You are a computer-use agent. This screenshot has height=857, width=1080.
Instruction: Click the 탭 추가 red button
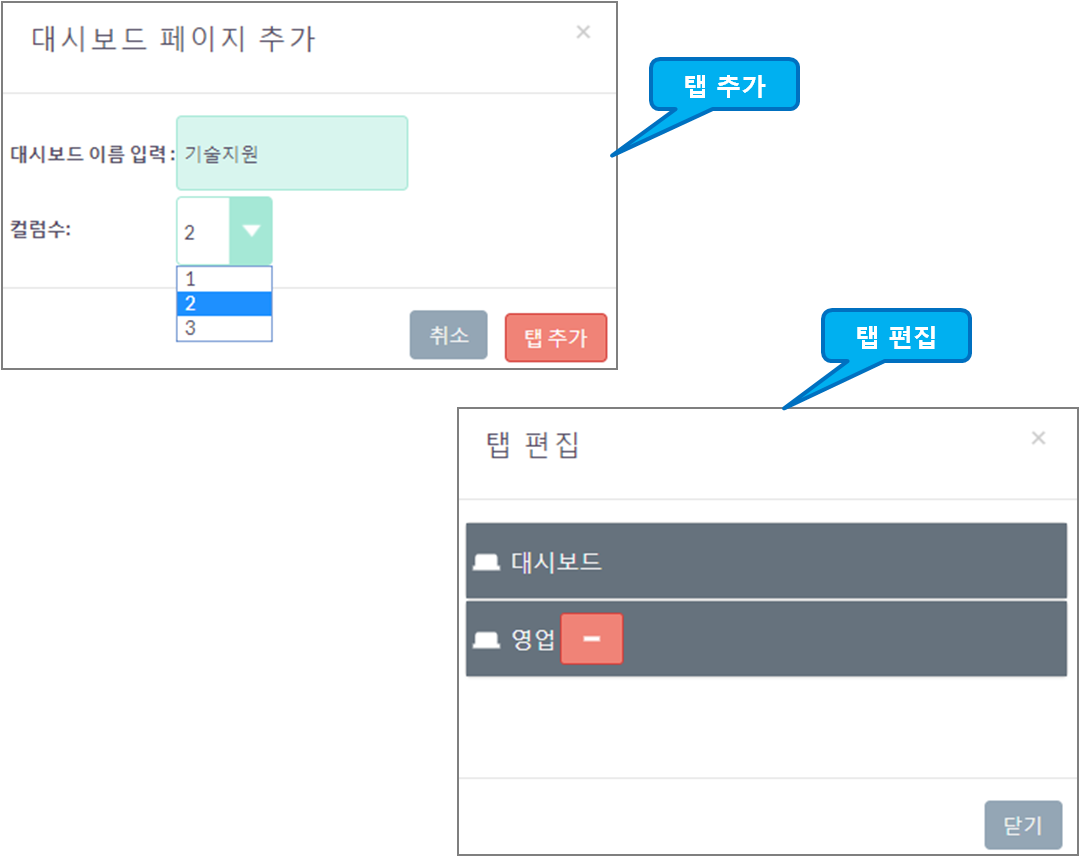coord(556,338)
